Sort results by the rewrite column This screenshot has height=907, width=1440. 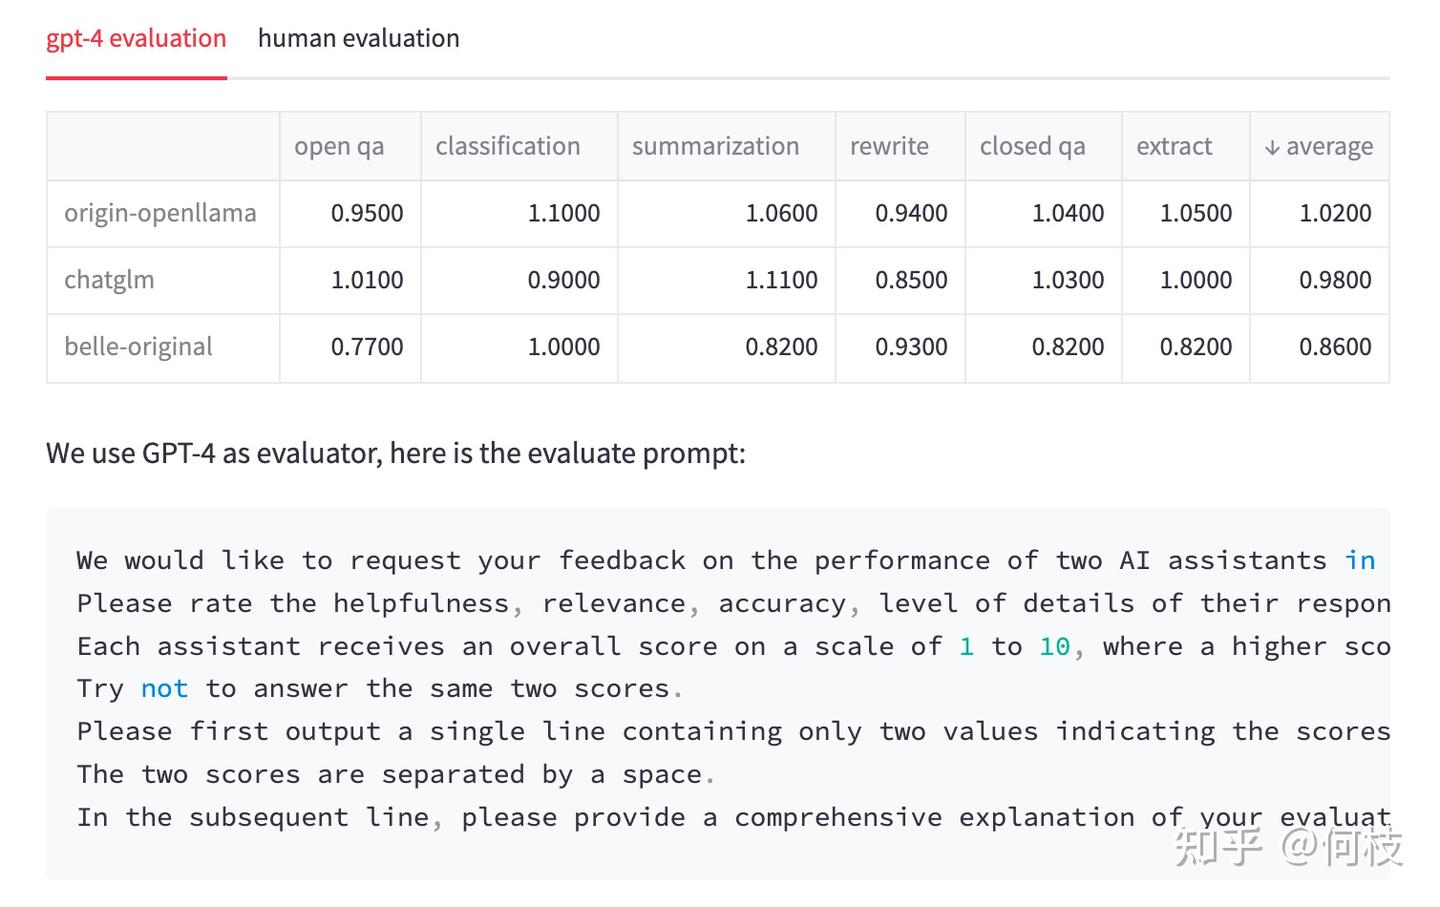[x=889, y=146]
